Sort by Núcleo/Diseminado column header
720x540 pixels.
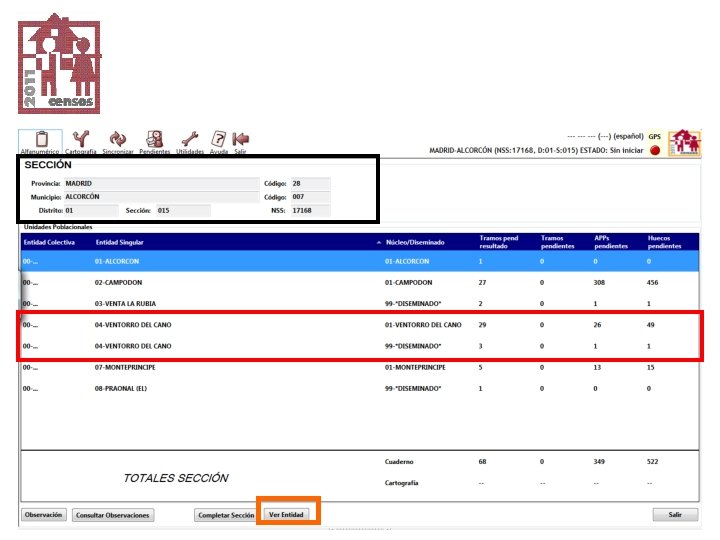click(415, 242)
